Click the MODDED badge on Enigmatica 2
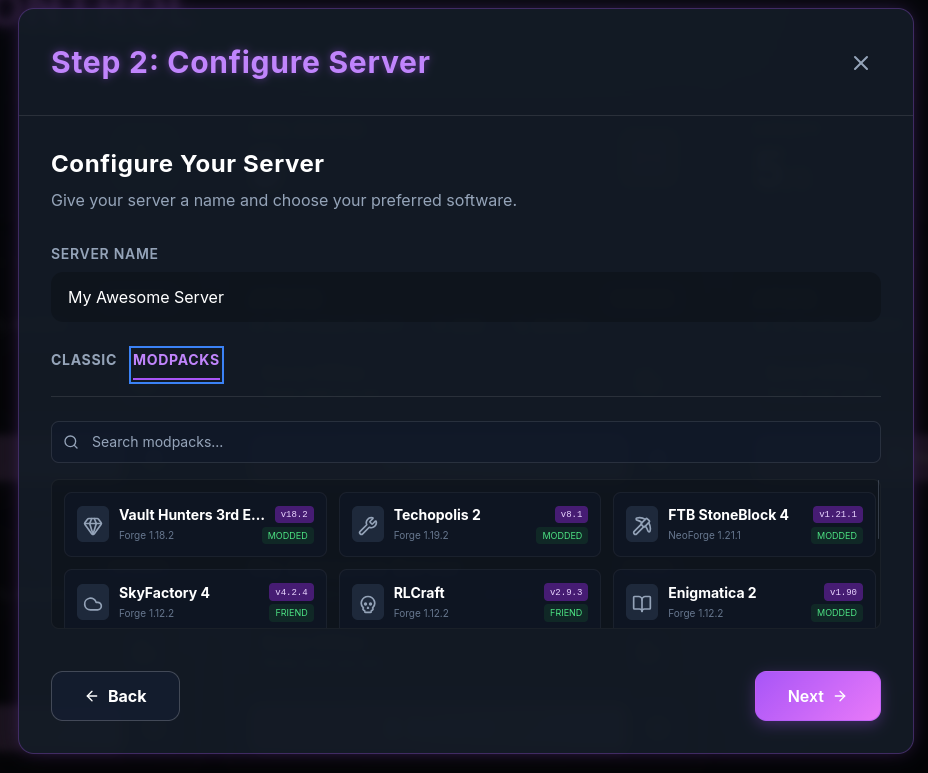 click(x=837, y=613)
